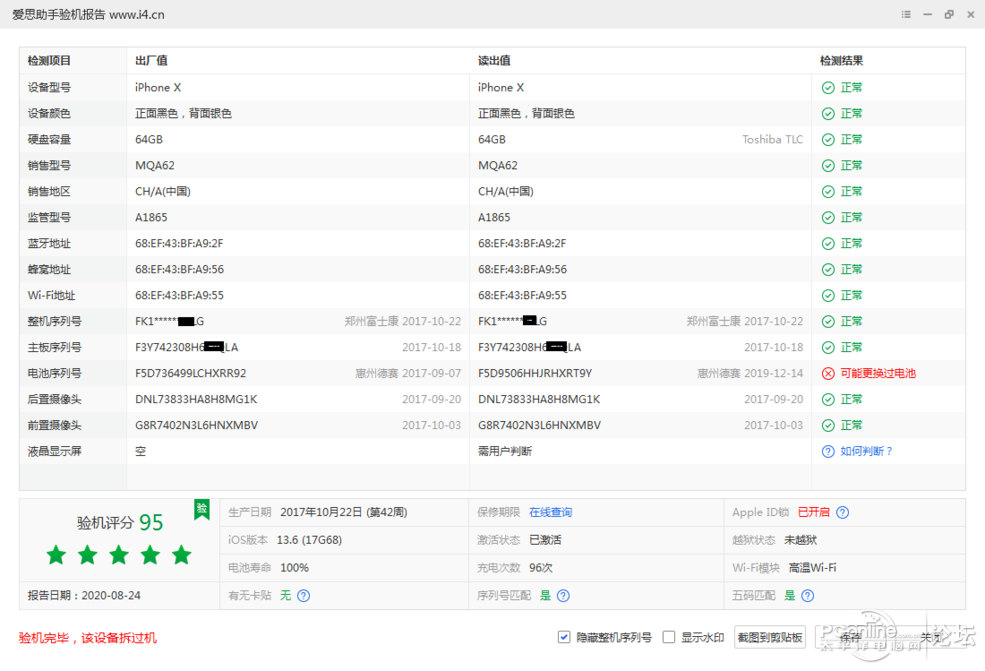Click the help icon next to 有无卡贴
Viewport: 985px width, 671px height.
pos(303,596)
